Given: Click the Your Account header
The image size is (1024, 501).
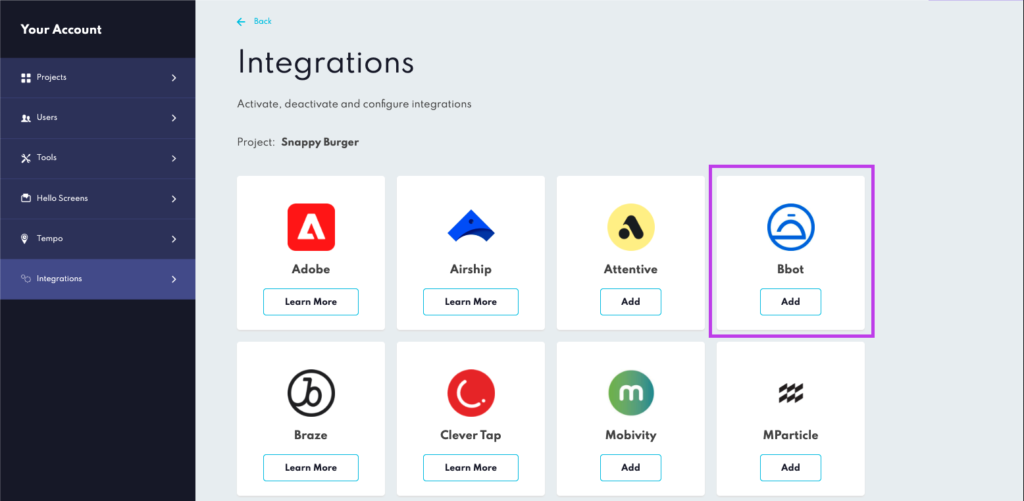Looking at the screenshot, I should click(61, 29).
